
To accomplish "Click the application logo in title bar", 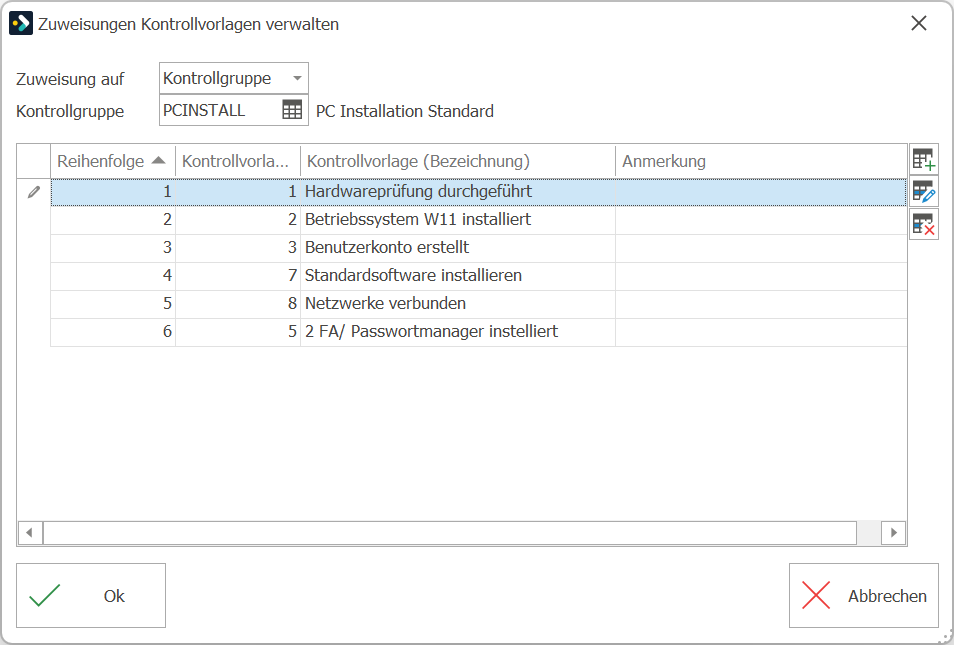I will tap(21, 24).
